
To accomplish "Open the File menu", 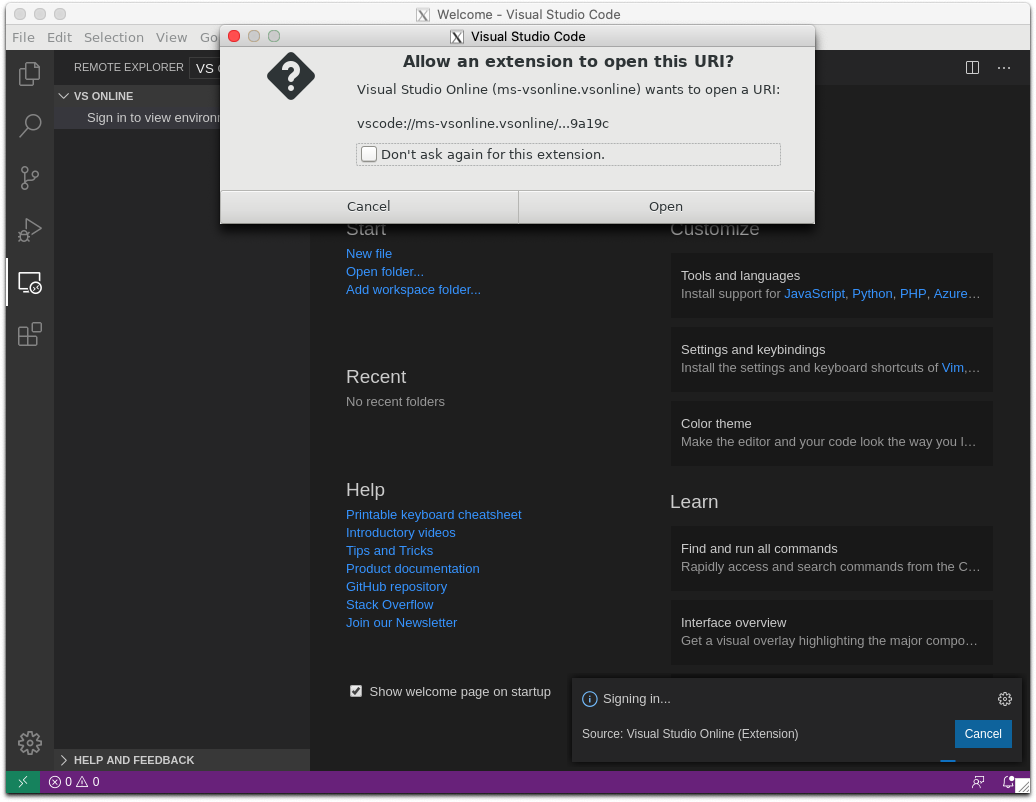I will (23, 37).
